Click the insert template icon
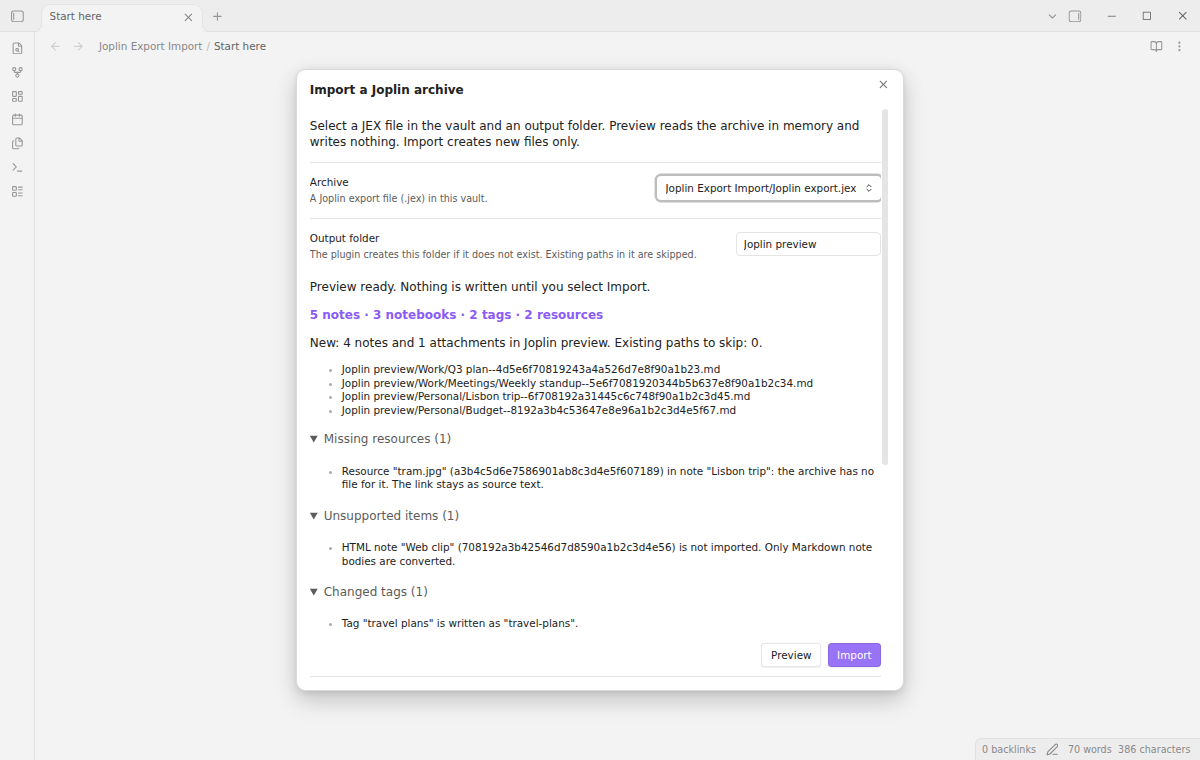 [x=17, y=143]
